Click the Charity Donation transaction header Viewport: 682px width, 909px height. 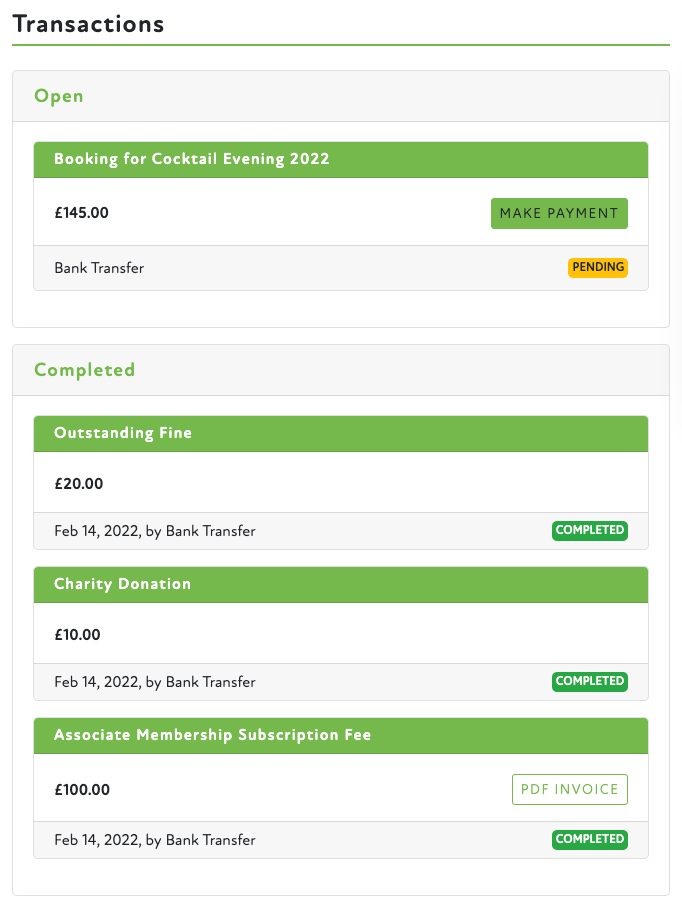point(122,584)
